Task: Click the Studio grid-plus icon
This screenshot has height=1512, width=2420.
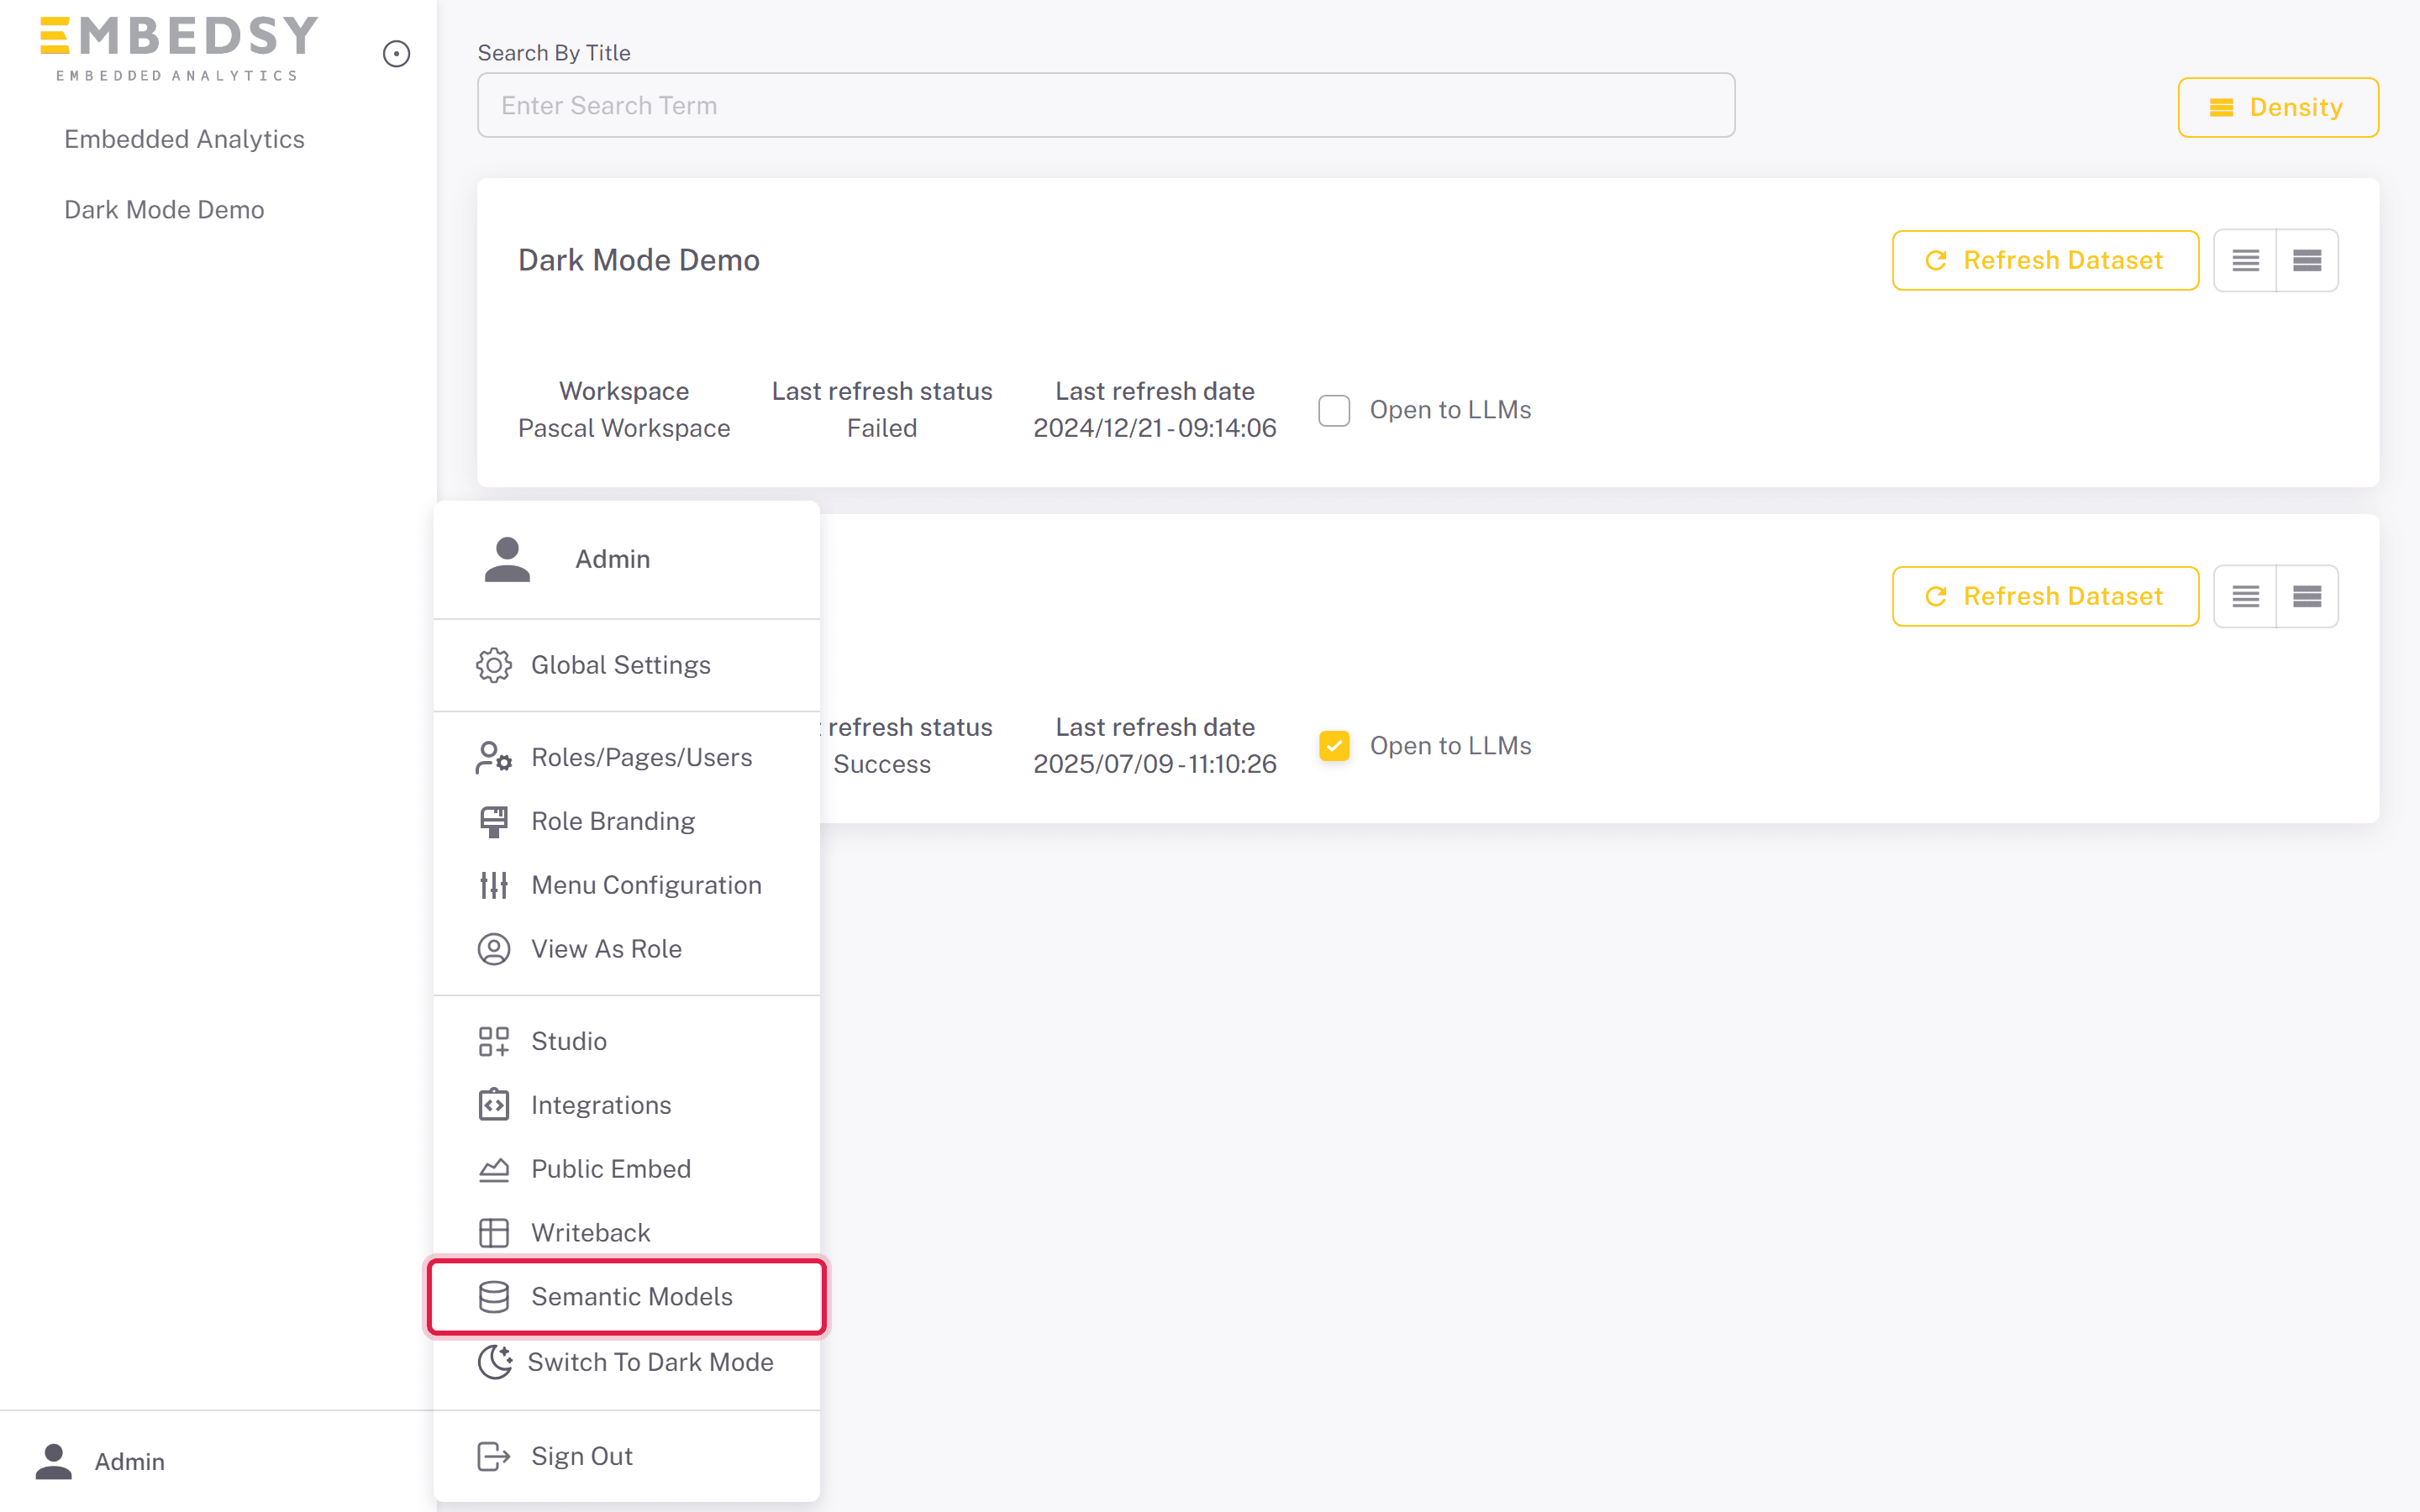Action: coord(494,1041)
